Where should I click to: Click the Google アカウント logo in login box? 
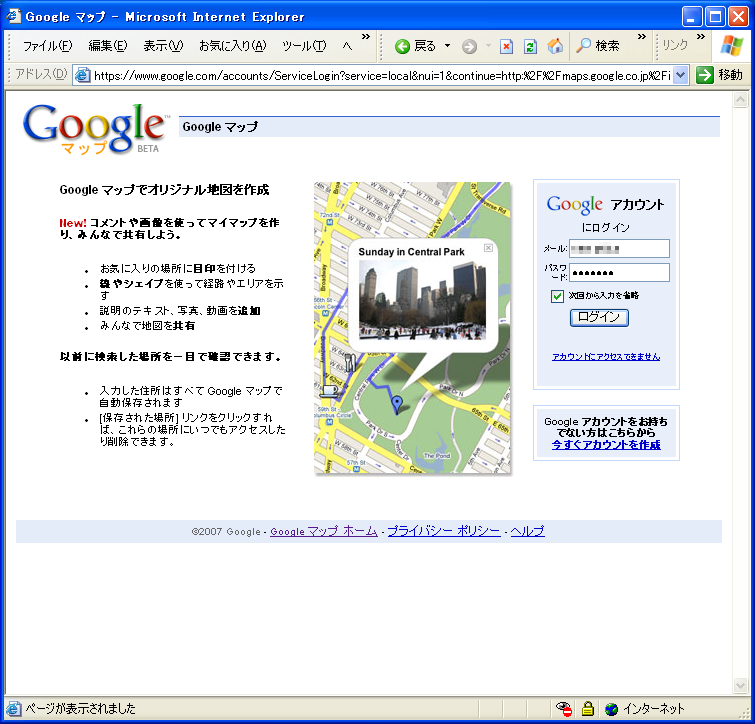[x=605, y=205]
